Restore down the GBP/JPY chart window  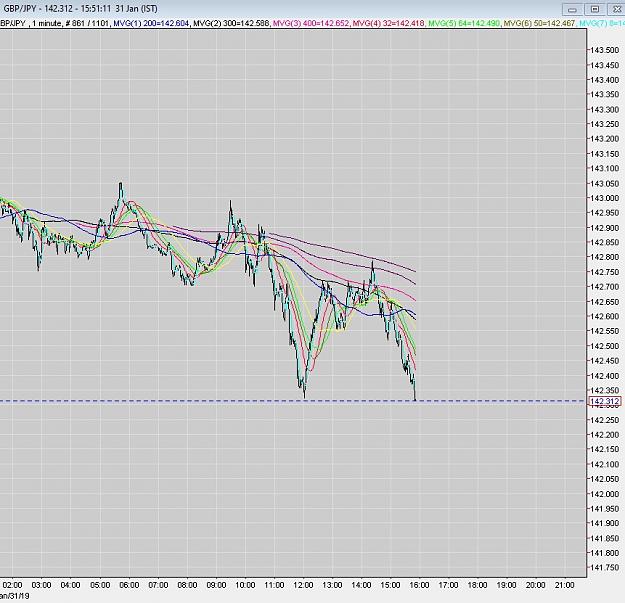click(595, 10)
